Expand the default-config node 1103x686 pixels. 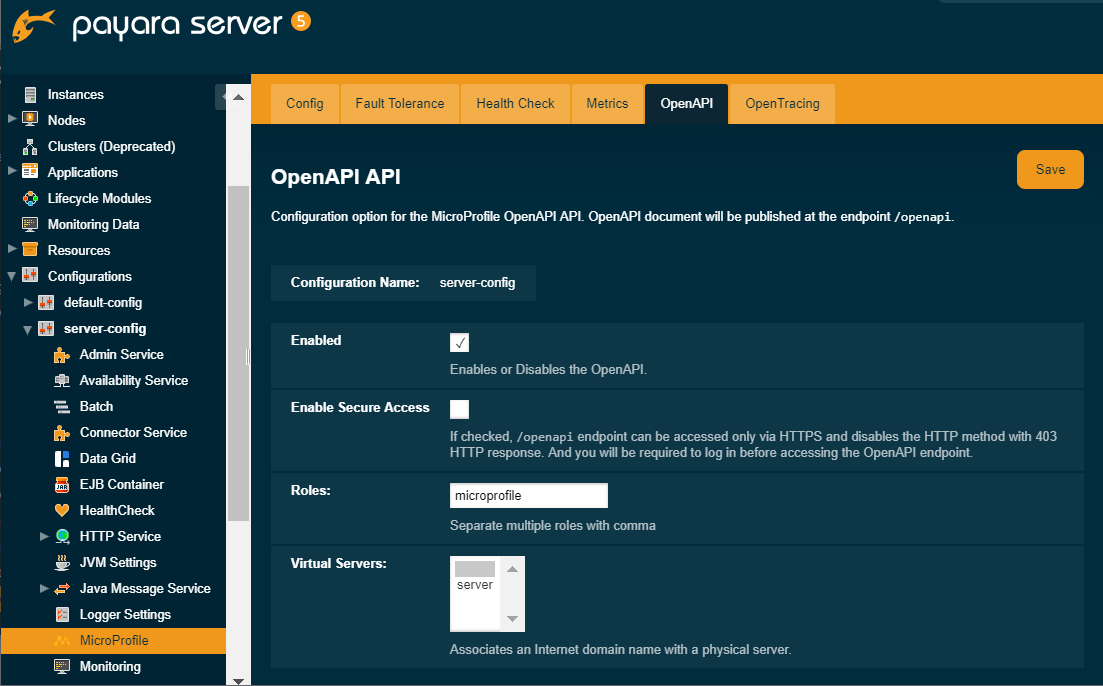(x=28, y=302)
